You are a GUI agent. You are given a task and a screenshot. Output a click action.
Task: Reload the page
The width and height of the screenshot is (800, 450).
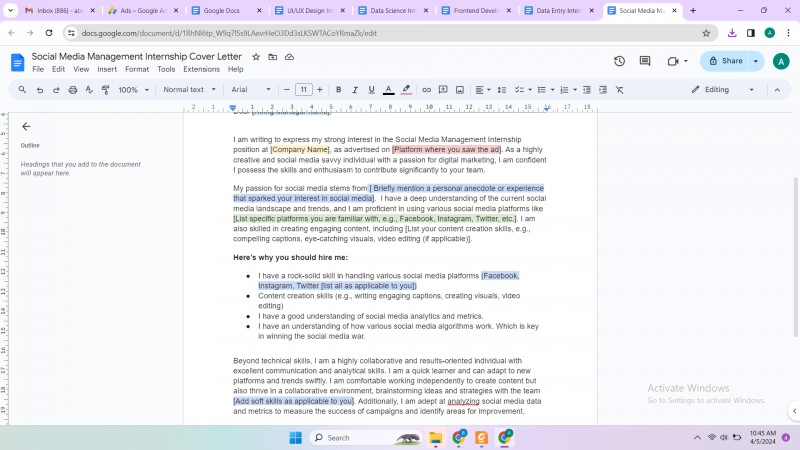(49, 33)
